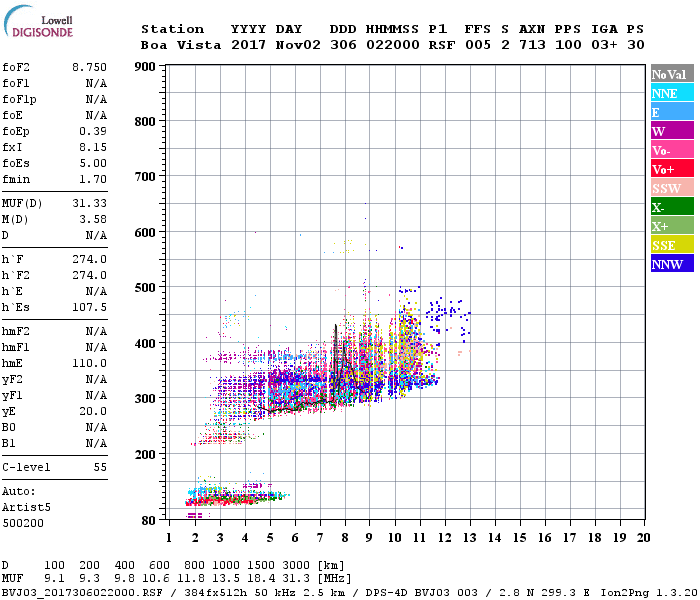Viewport: 700px width, 600px height.
Task: Click the Lowell Digisonde logo
Action: 38,21
